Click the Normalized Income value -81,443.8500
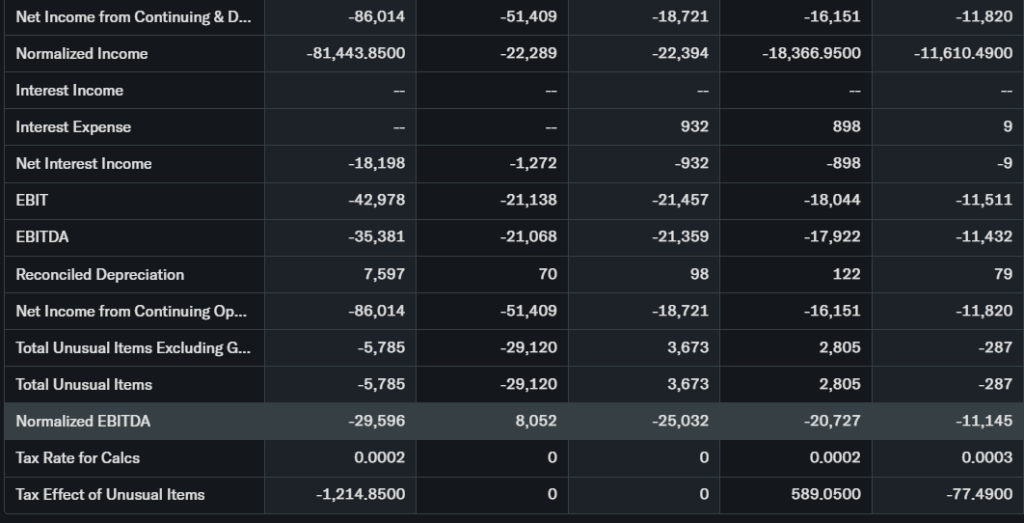The image size is (1024, 523). [355, 53]
